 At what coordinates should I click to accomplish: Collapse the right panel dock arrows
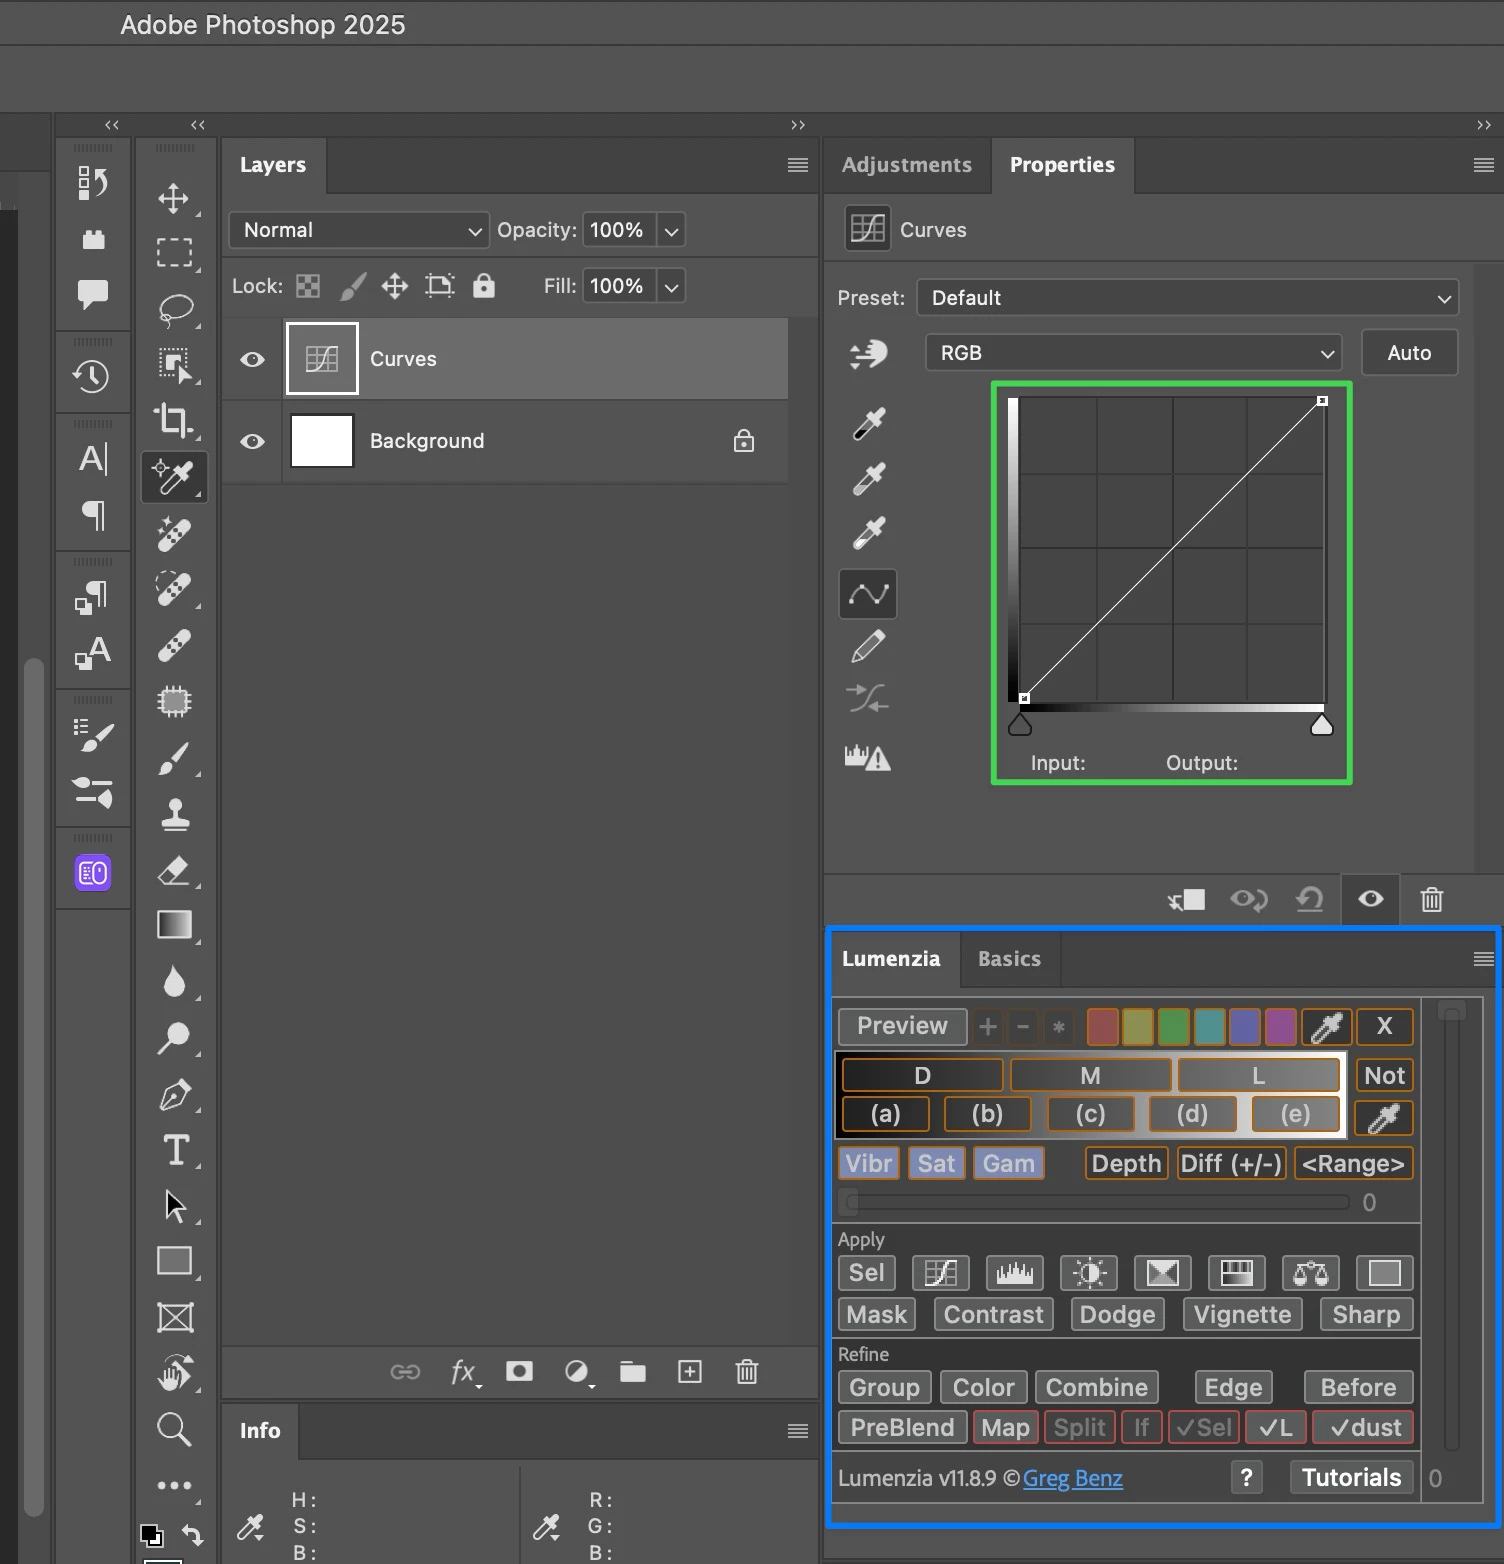pyautogui.click(x=1483, y=125)
